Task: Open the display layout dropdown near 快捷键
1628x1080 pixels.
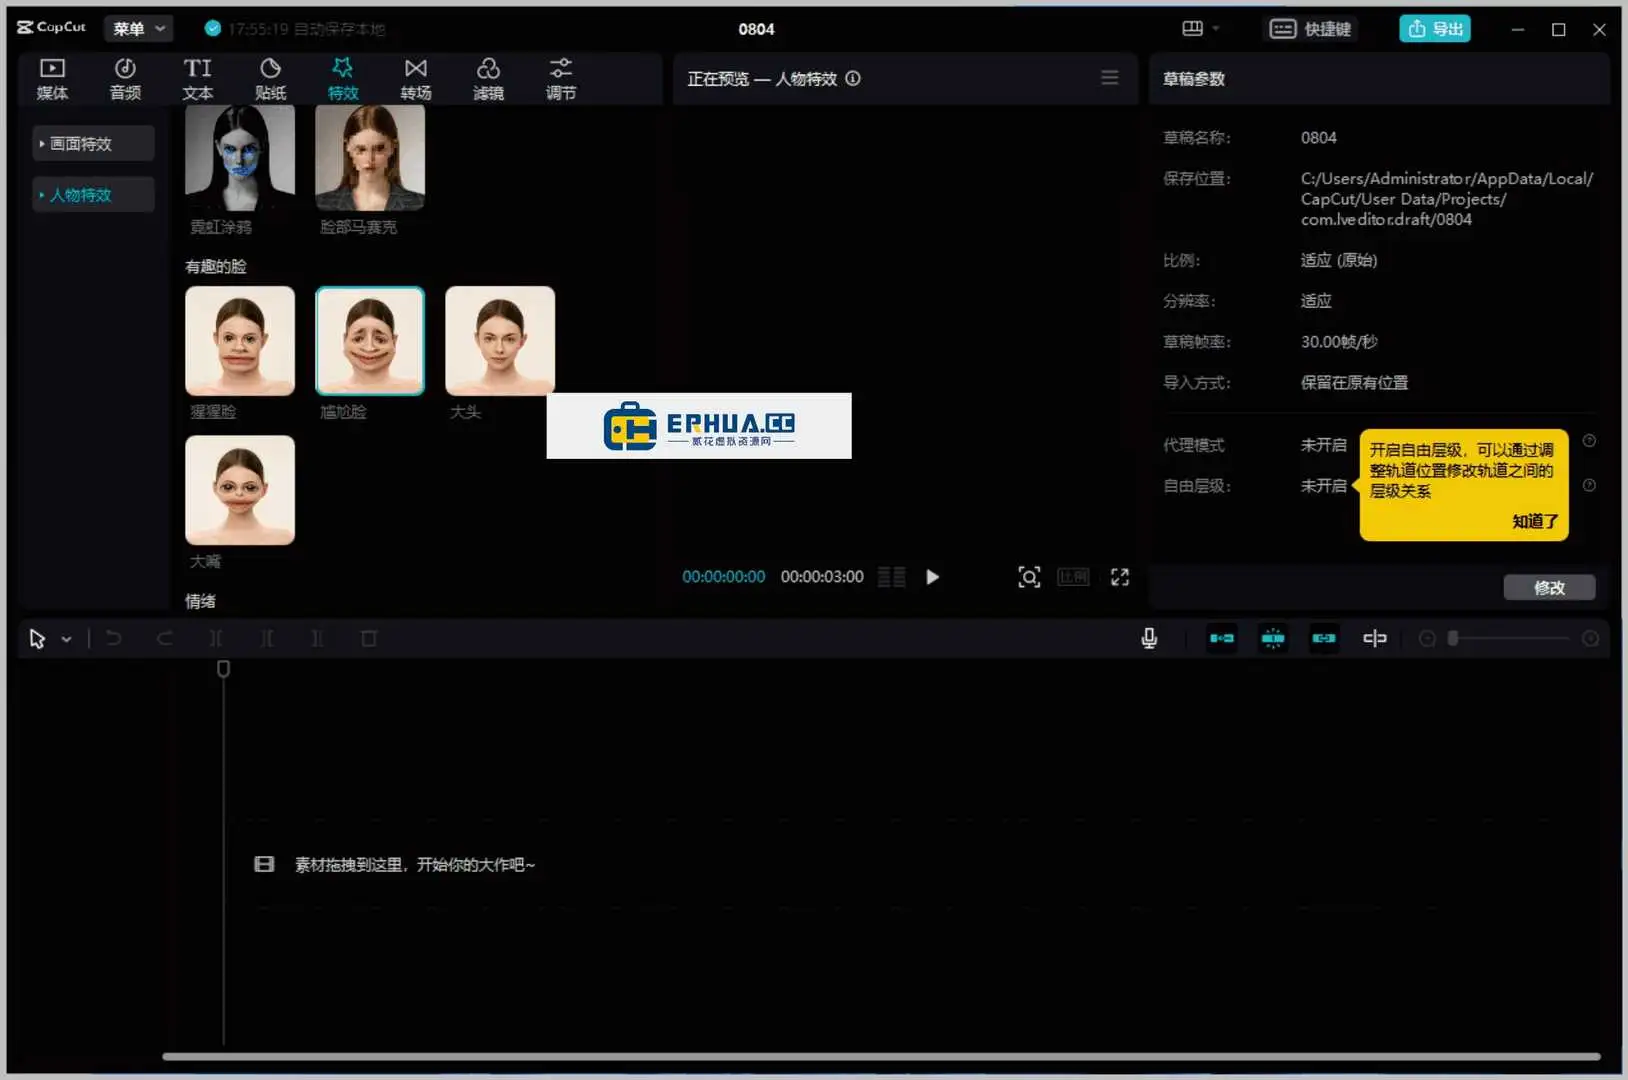Action: tap(1200, 28)
